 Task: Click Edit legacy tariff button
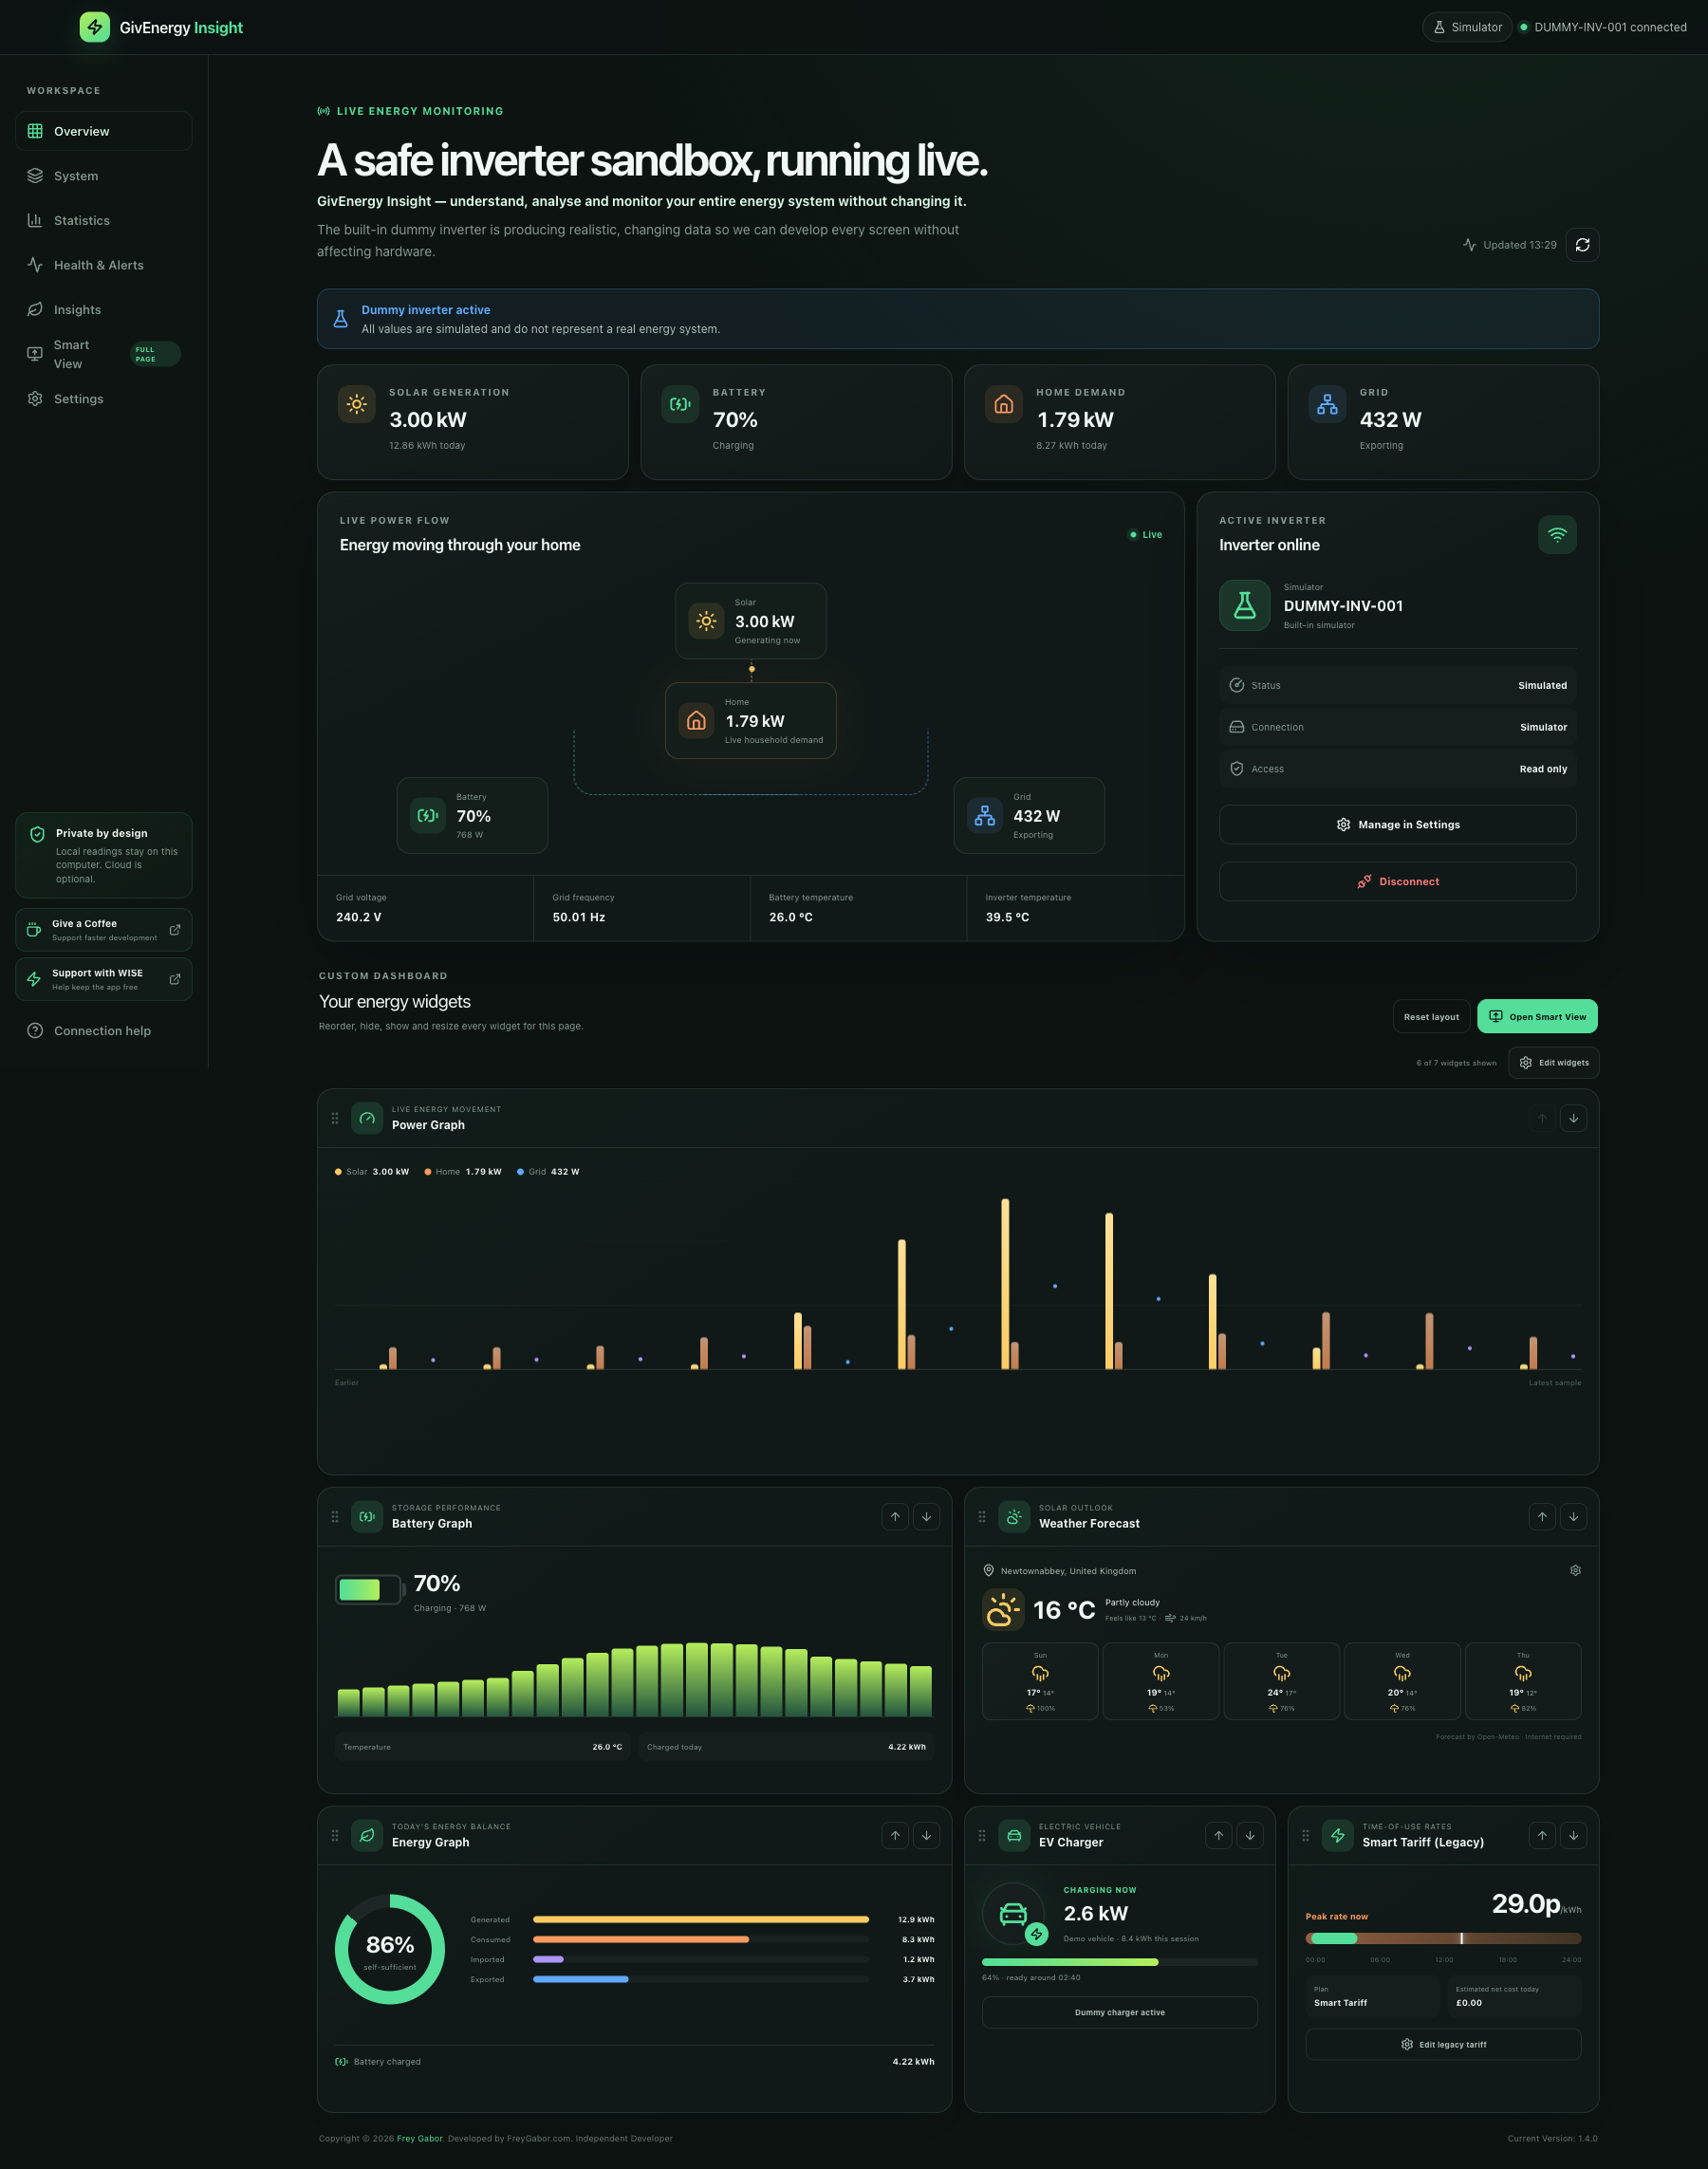click(x=1443, y=2044)
